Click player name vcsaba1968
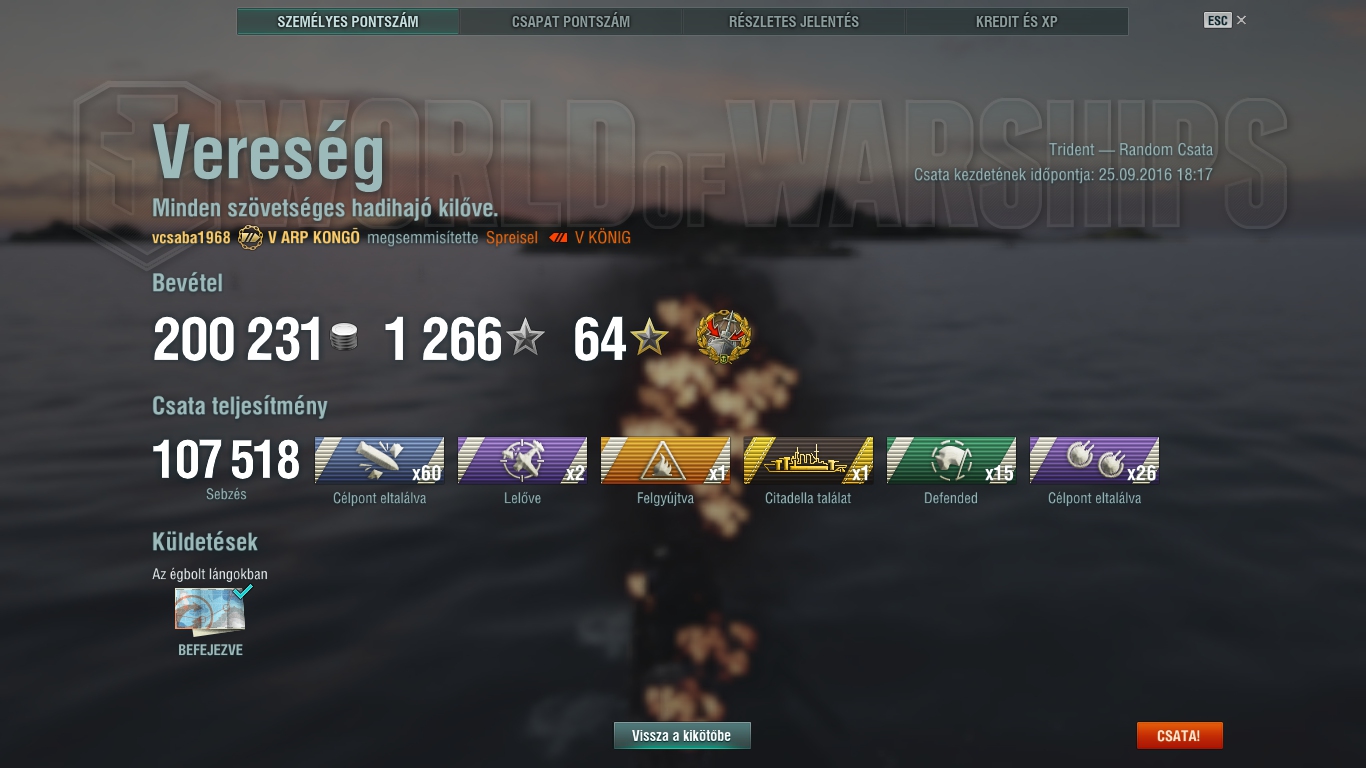This screenshot has width=1366, height=768. (x=191, y=238)
